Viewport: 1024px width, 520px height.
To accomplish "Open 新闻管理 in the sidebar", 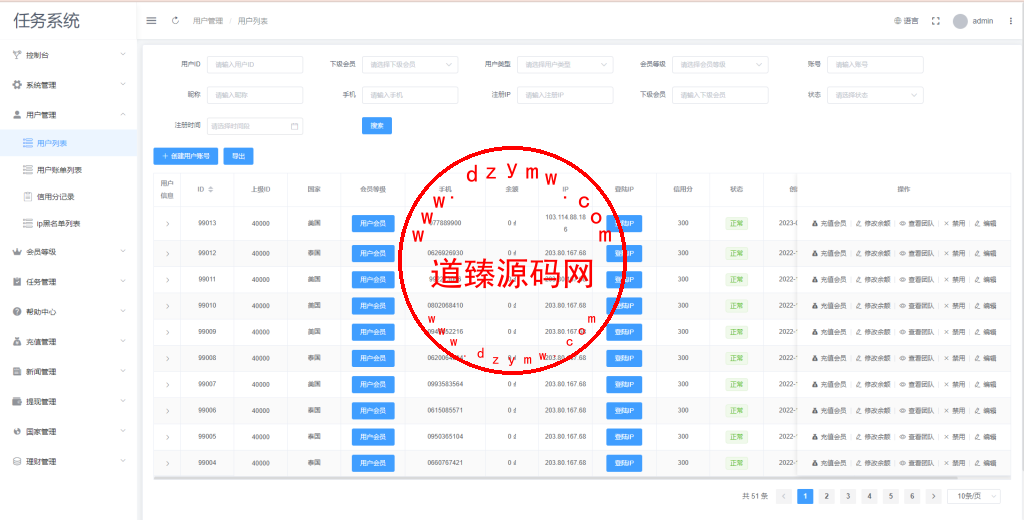I will click(69, 372).
